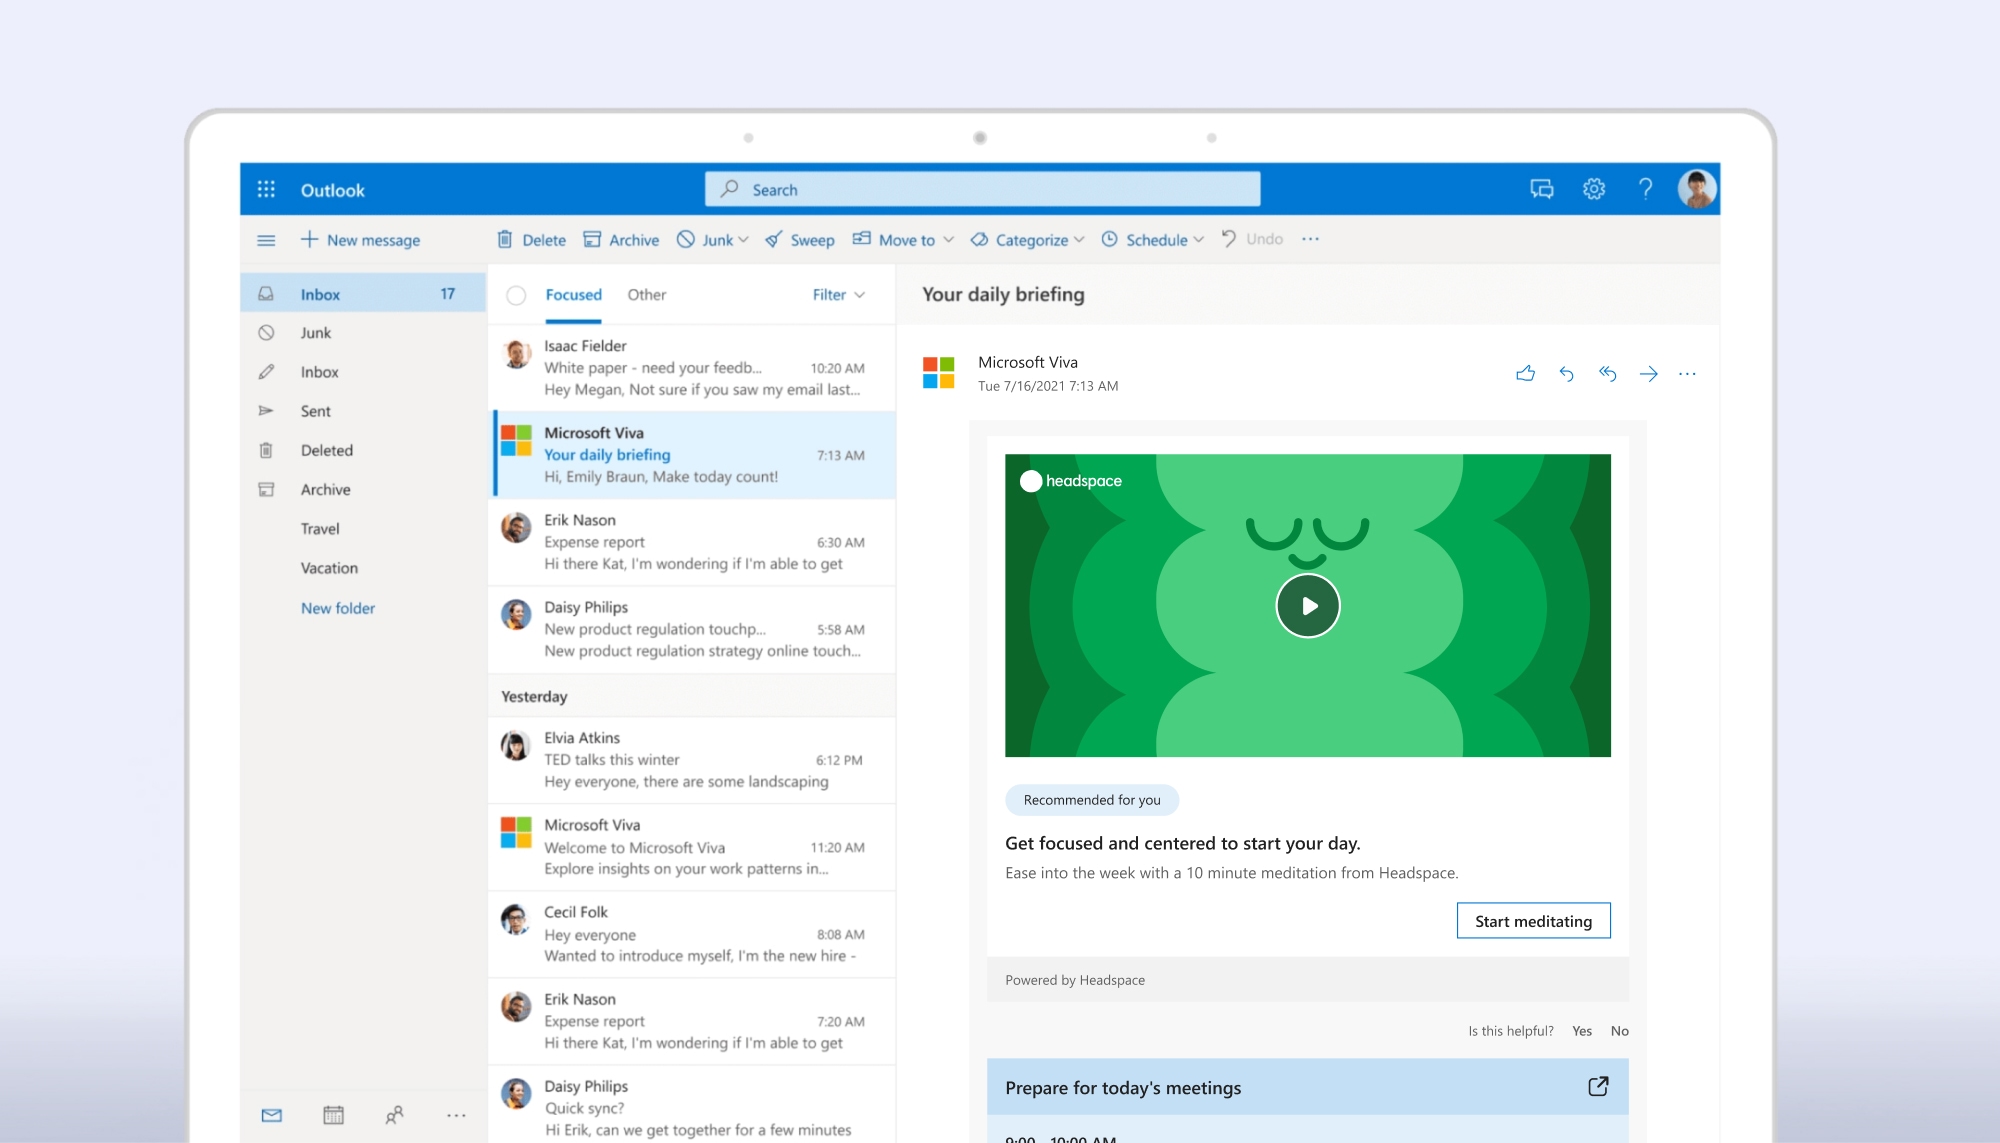Click the Microsoft Viva sender logo in reading pane
The height and width of the screenshot is (1143, 2000).
(938, 373)
